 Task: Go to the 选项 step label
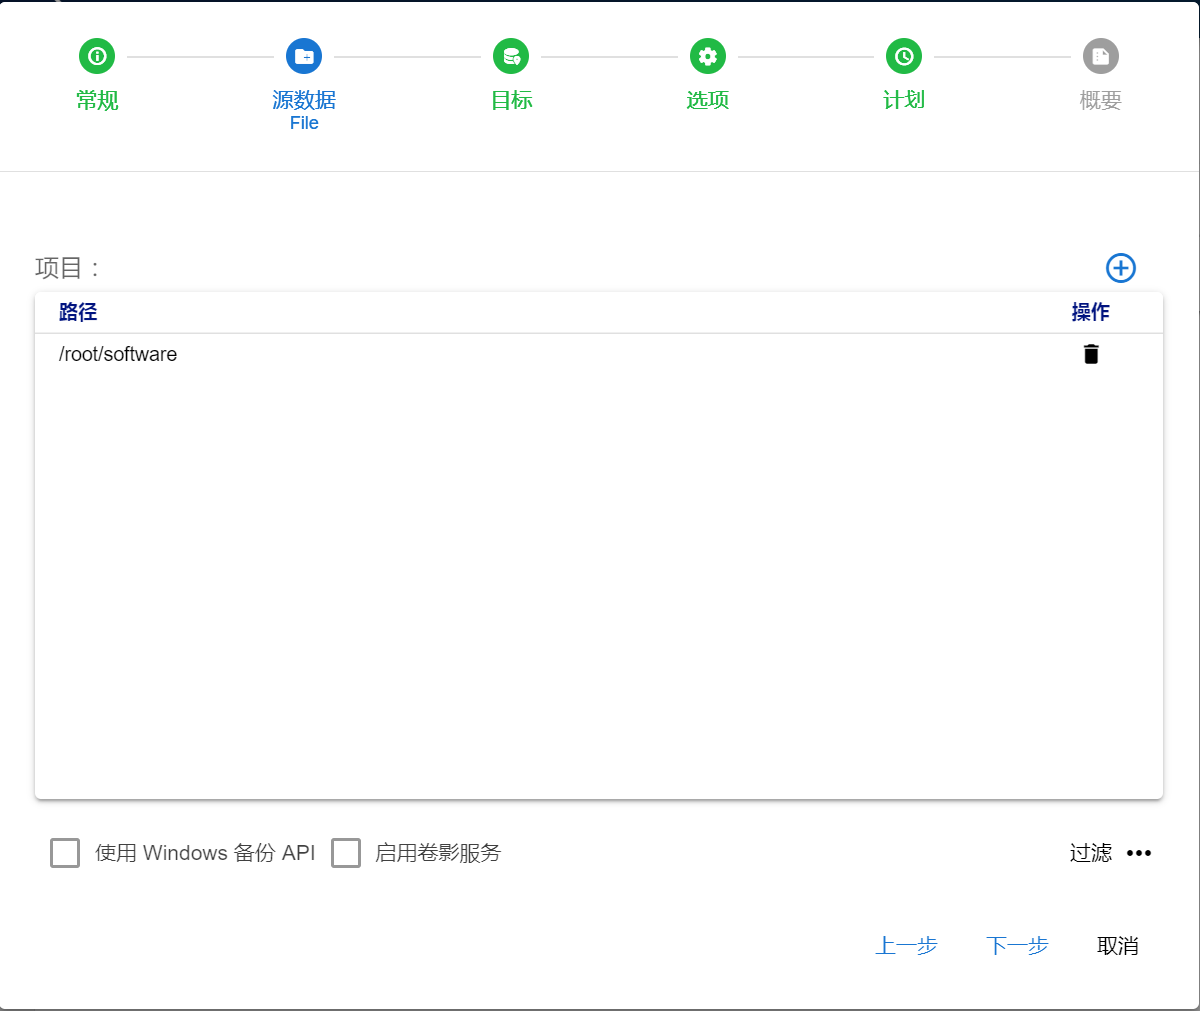tap(708, 100)
